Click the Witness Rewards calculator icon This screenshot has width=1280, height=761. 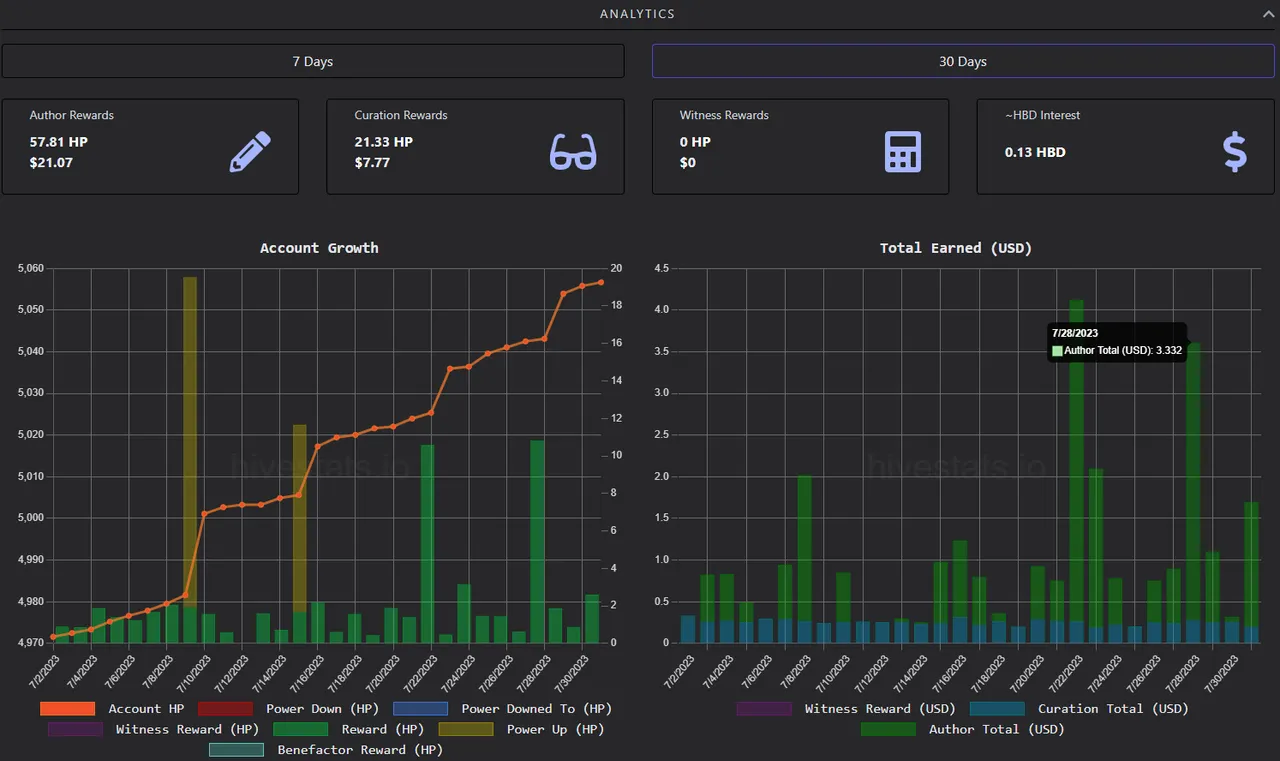[902, 152]
